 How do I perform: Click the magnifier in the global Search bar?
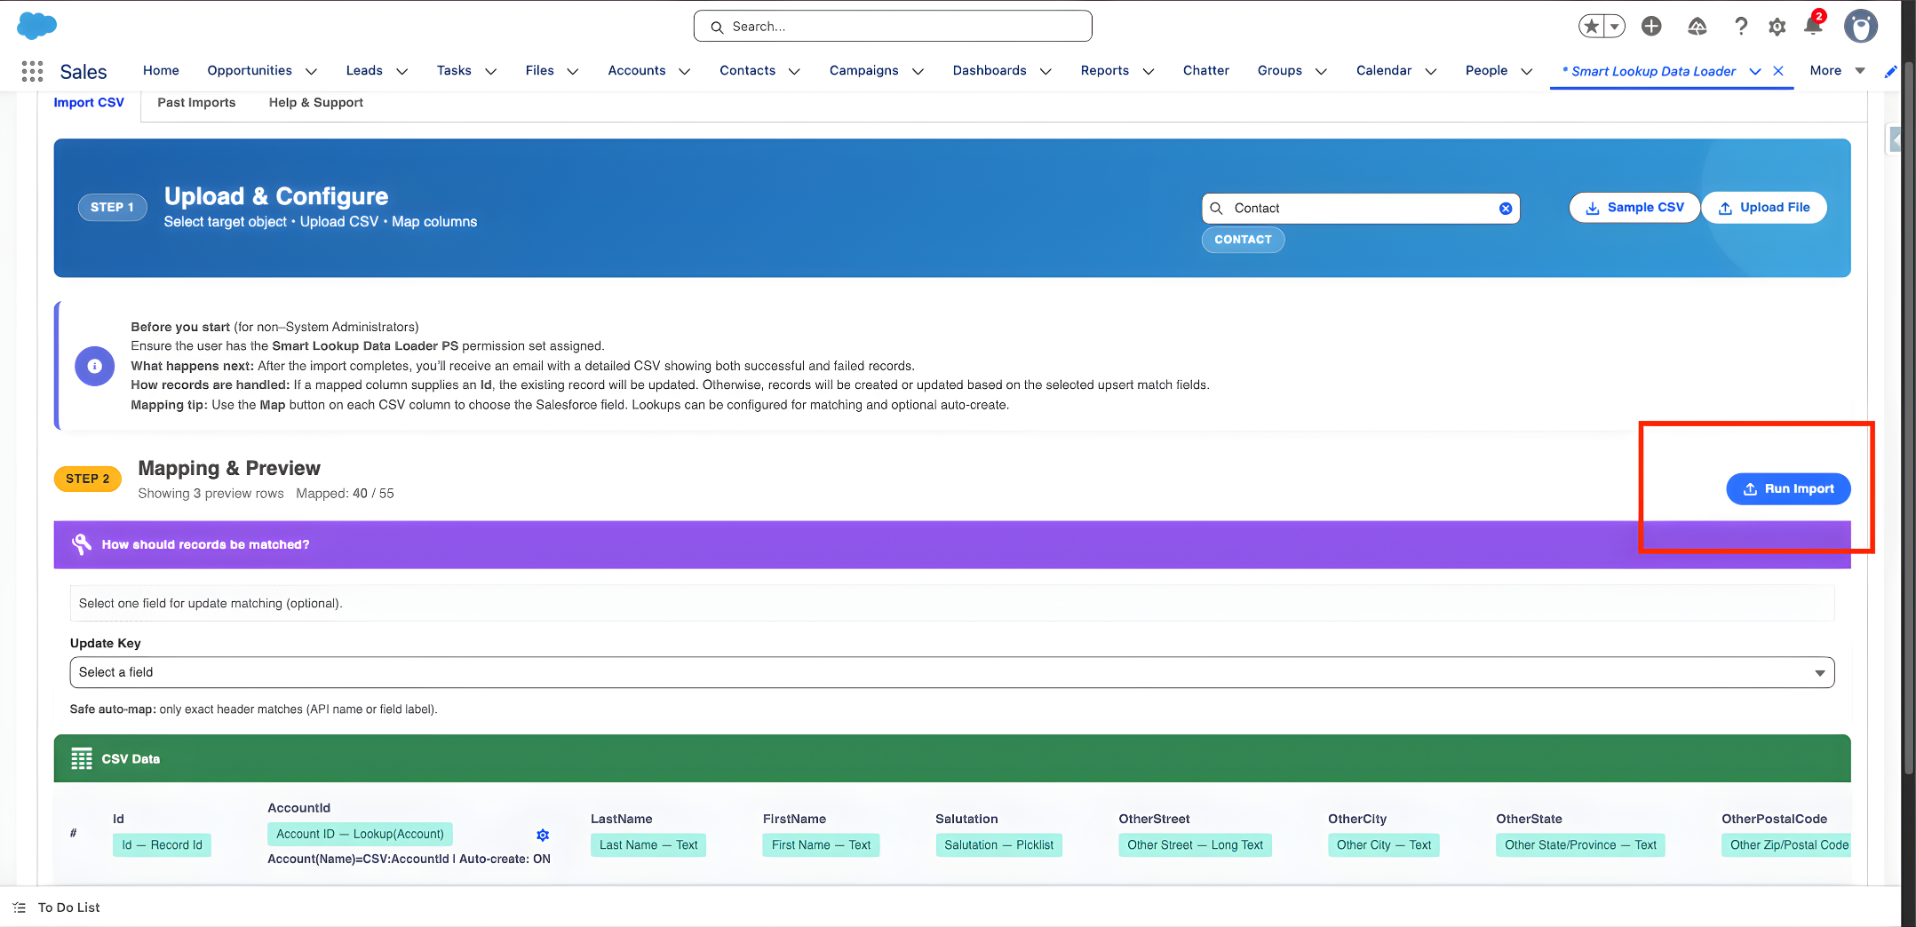pyautogui.click(x=716, y=26)
